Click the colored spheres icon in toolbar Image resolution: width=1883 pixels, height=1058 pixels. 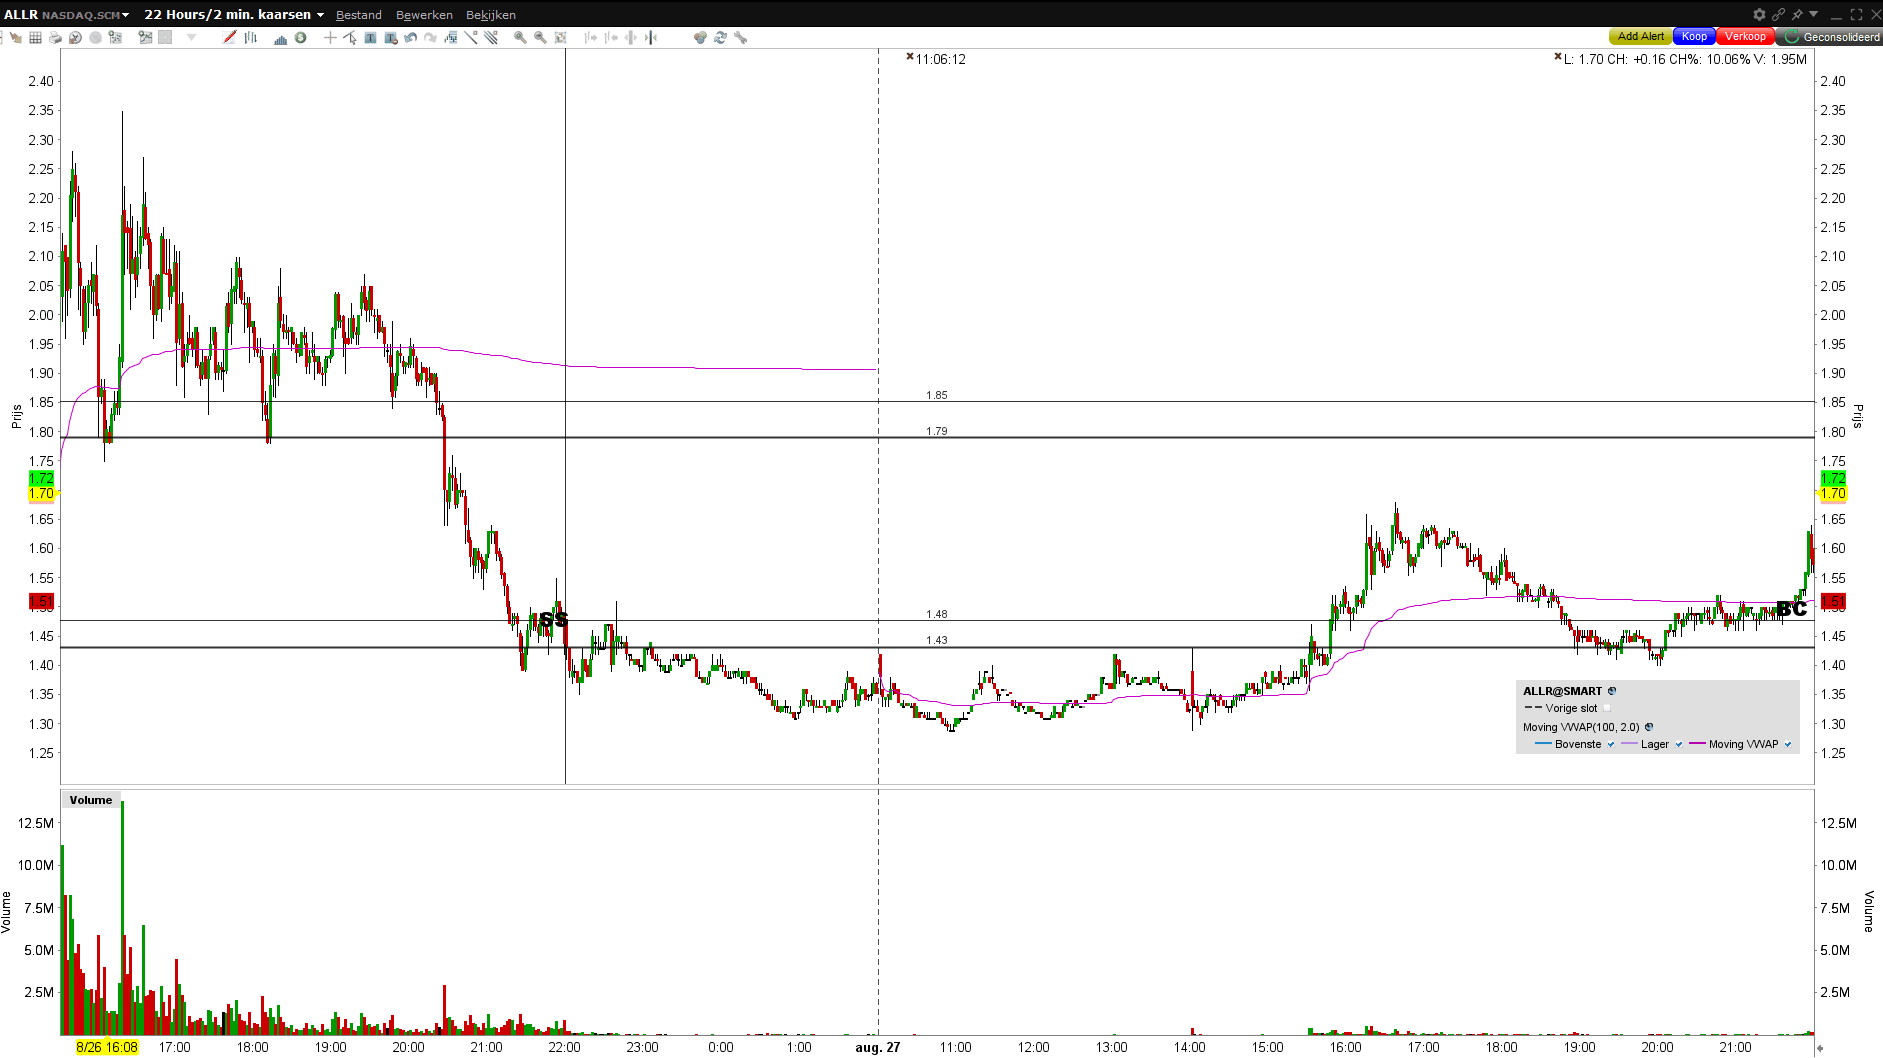point(700,38)
